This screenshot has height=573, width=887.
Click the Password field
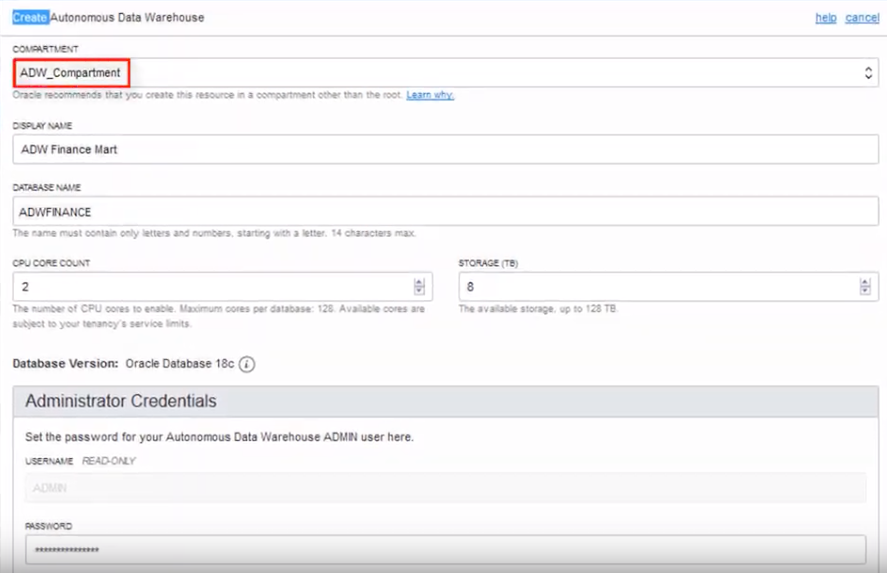coord(445,549)
